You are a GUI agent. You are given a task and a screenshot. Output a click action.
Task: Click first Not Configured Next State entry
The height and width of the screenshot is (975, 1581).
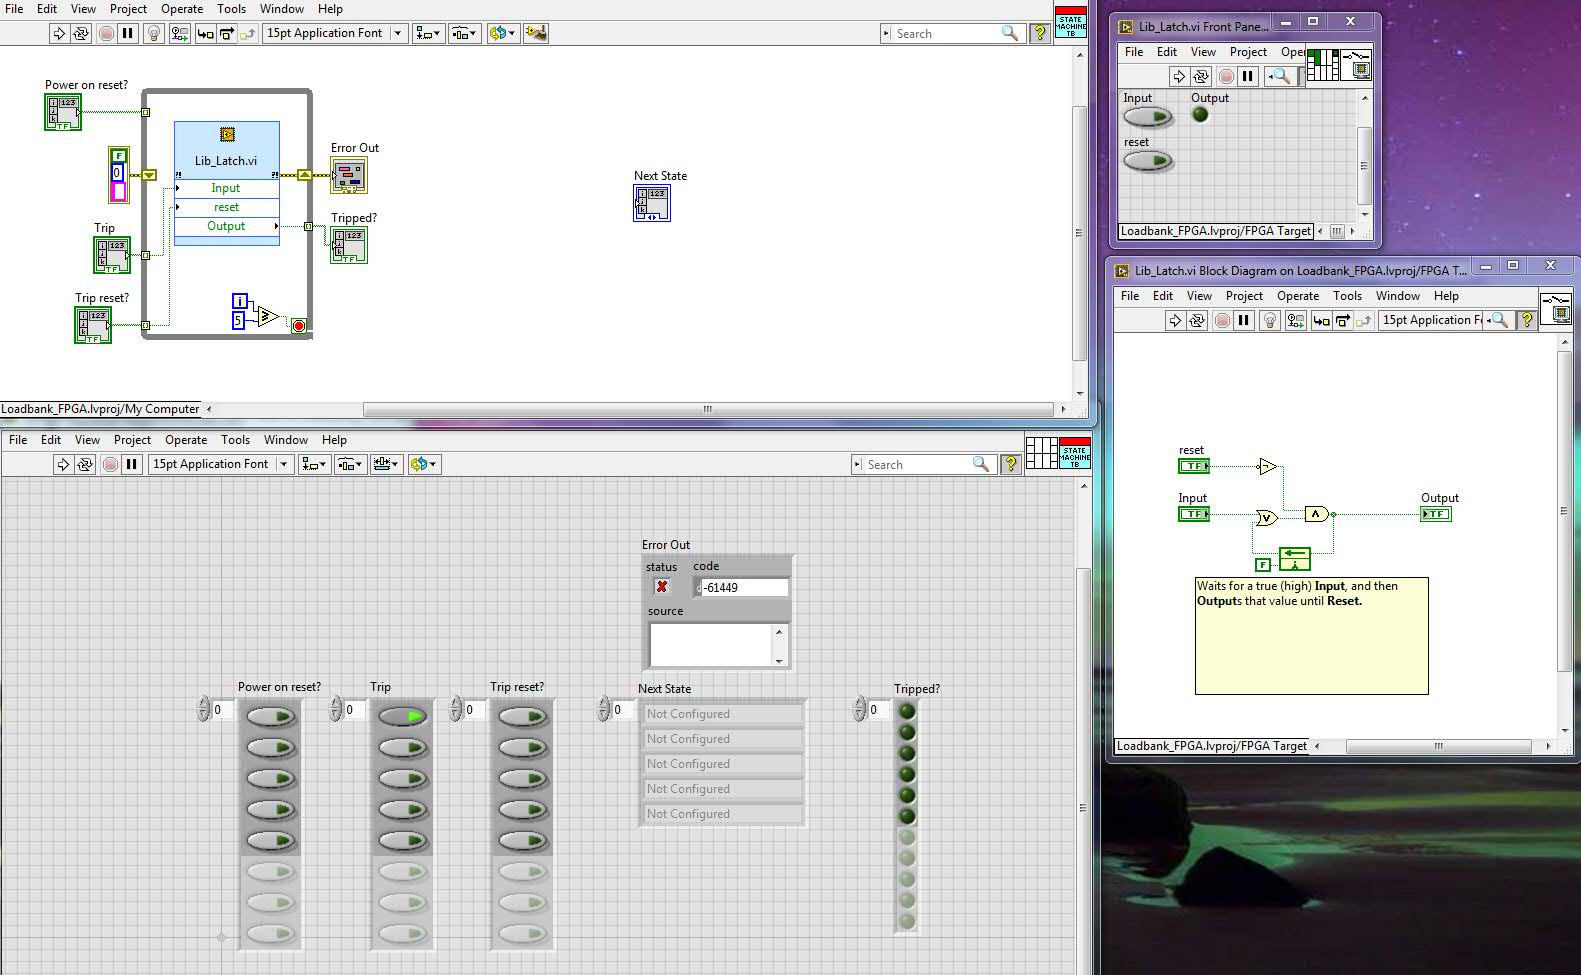[722, 714]
